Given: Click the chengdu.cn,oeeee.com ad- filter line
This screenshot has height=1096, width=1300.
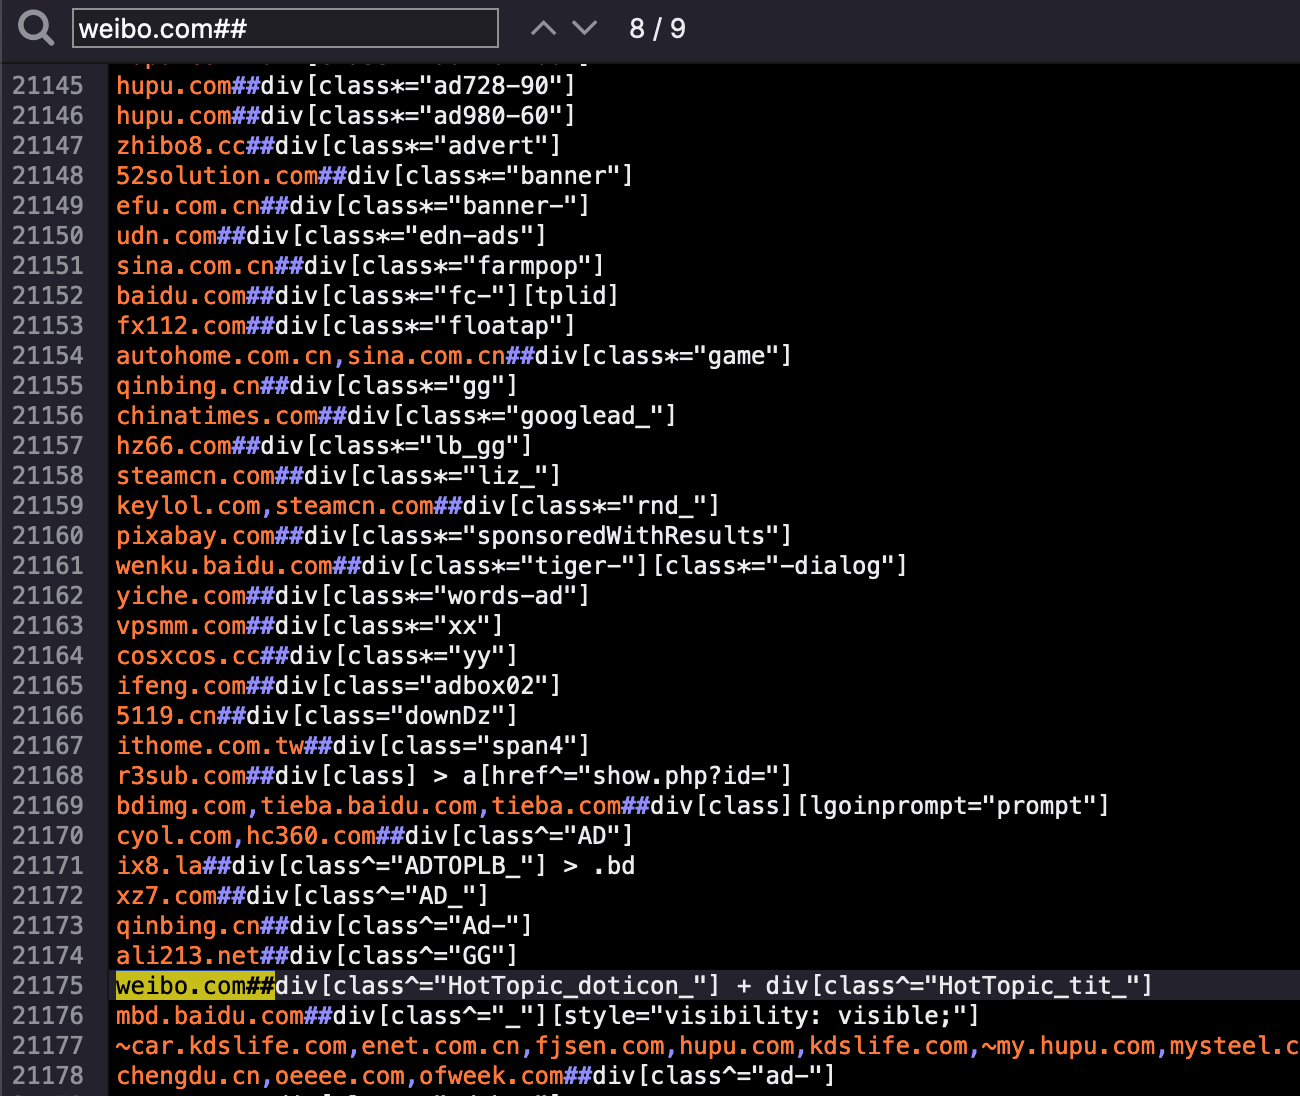Looking at the screenshot, I should [x=476, y=1075].
